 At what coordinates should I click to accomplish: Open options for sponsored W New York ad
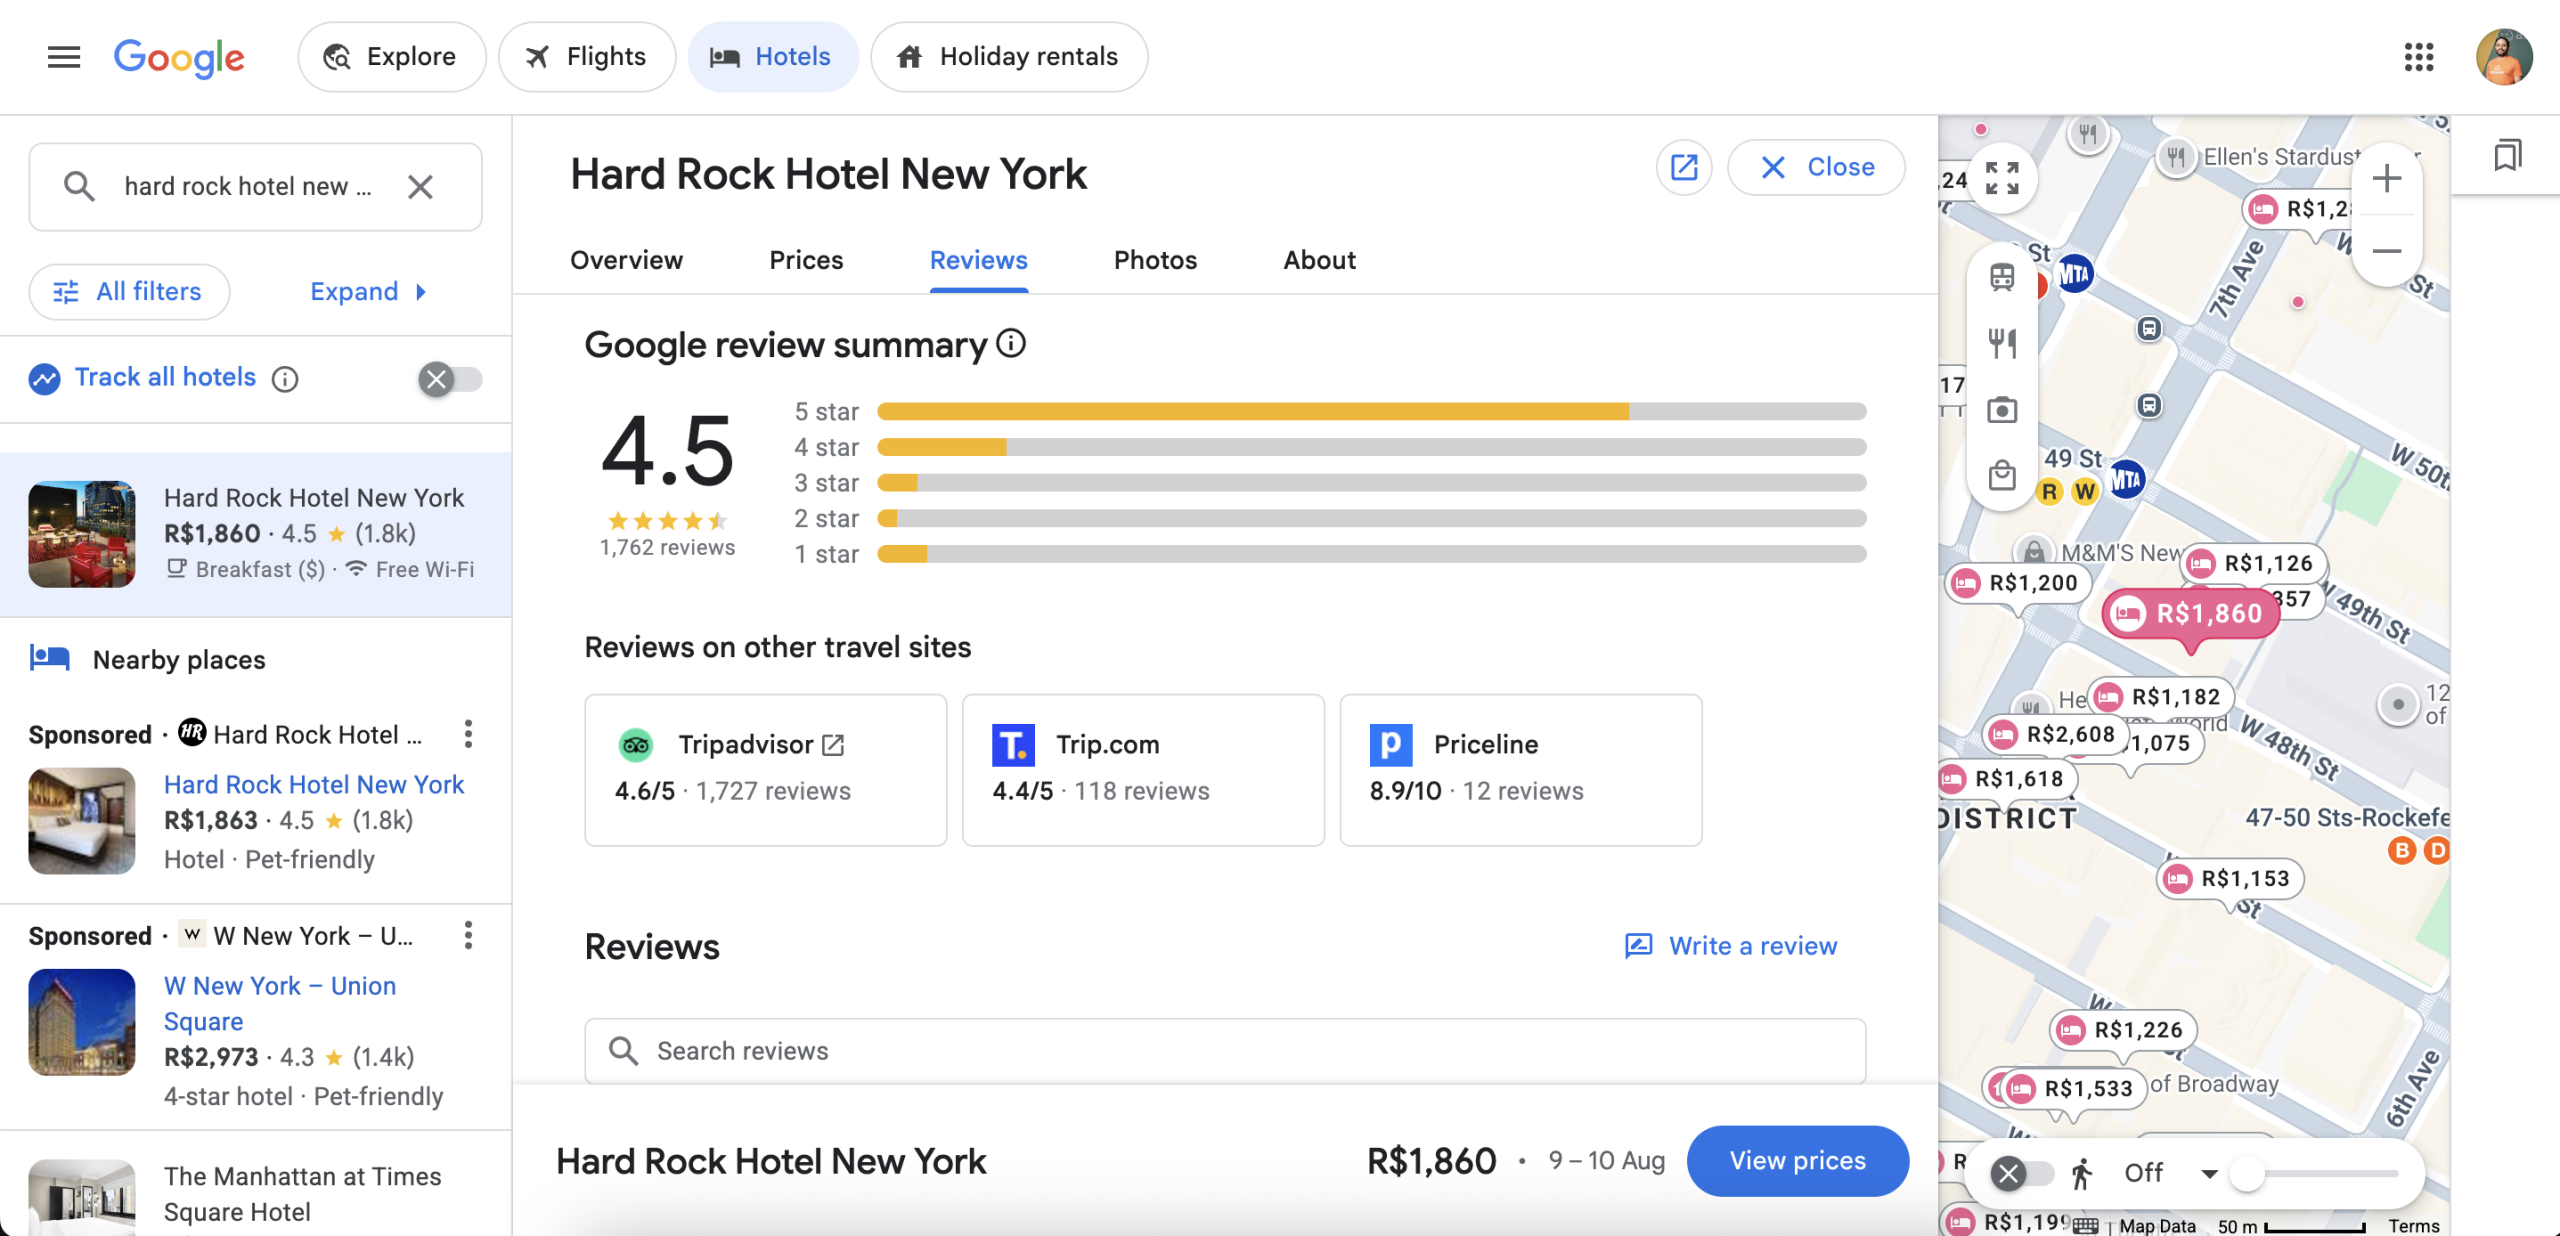coord(468,936)
